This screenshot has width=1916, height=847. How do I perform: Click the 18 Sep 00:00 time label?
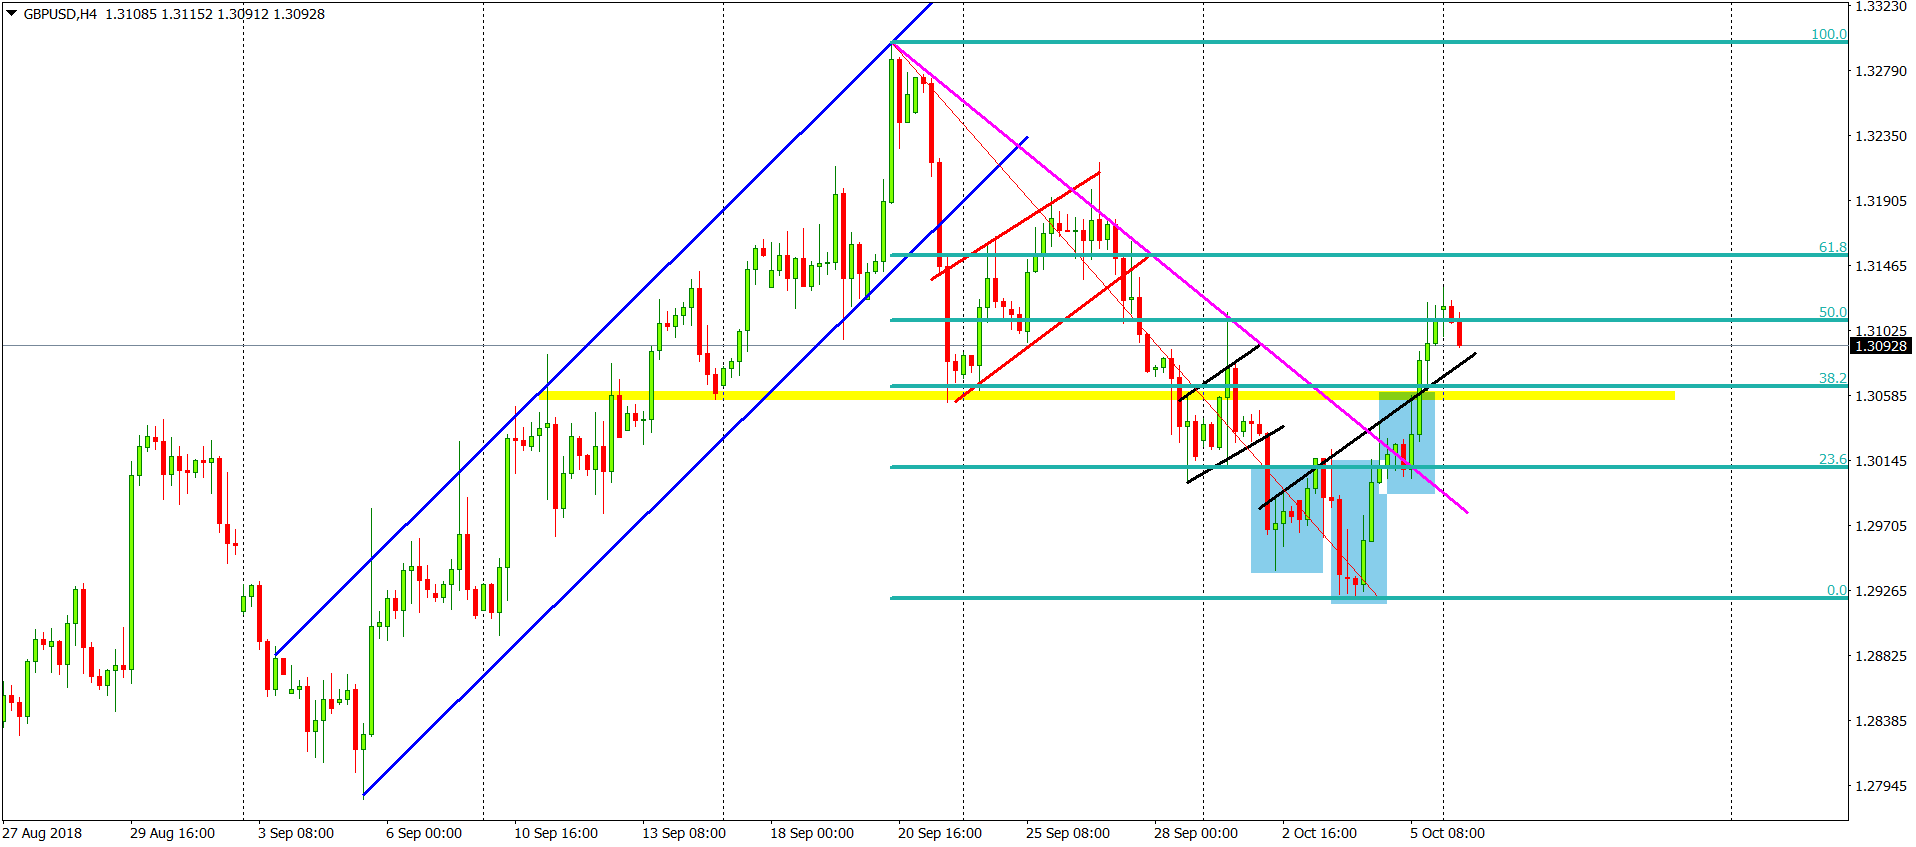coord(812,833)
